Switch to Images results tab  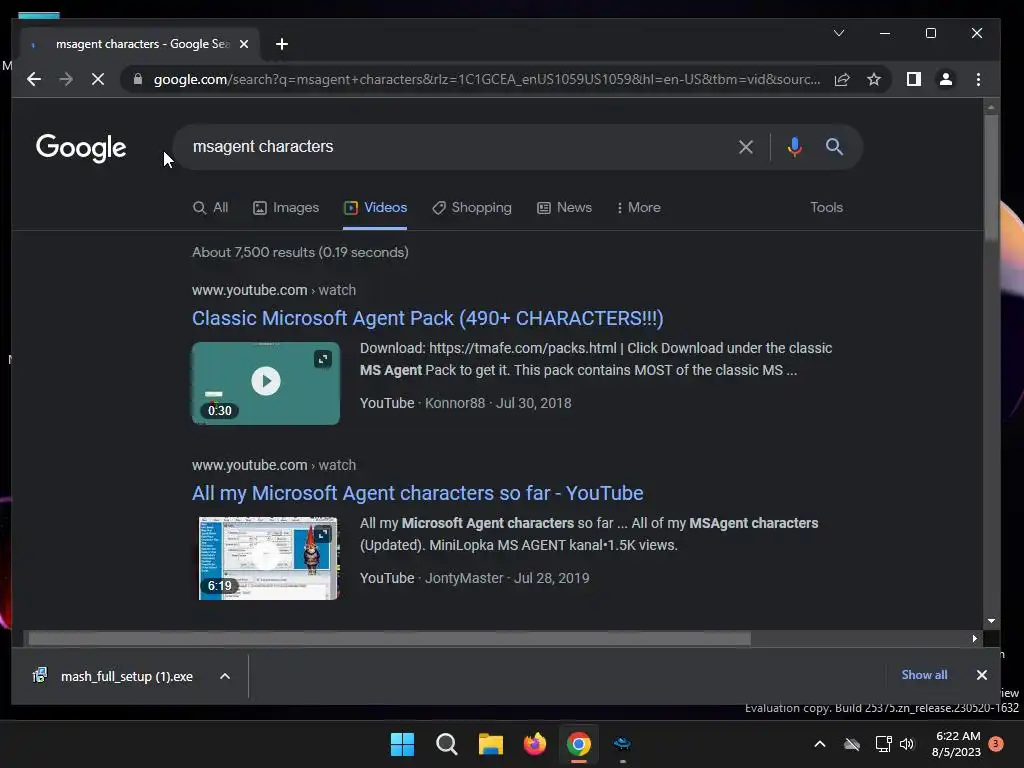coord(286,208)
